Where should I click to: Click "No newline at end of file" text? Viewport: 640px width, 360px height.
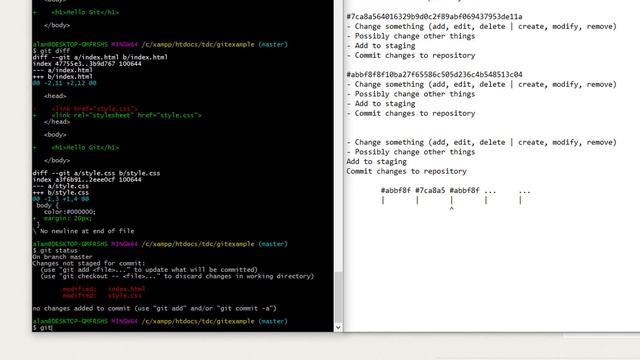click(87, 231)
